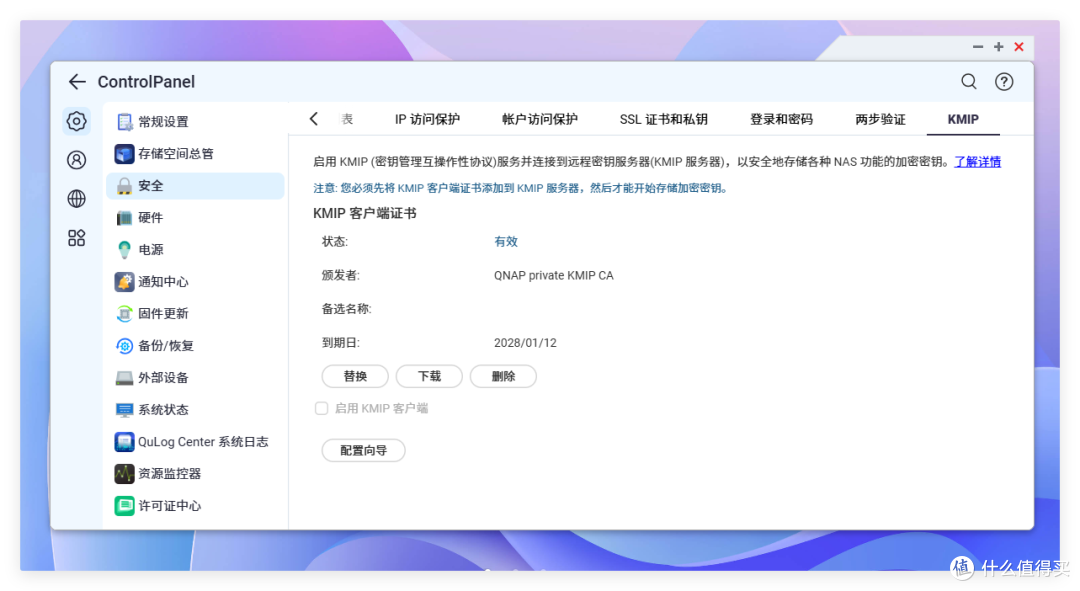The height and width of the screenshot is (591, 1080).
Task: Click the 下载 button
Action: coord(429,376)
